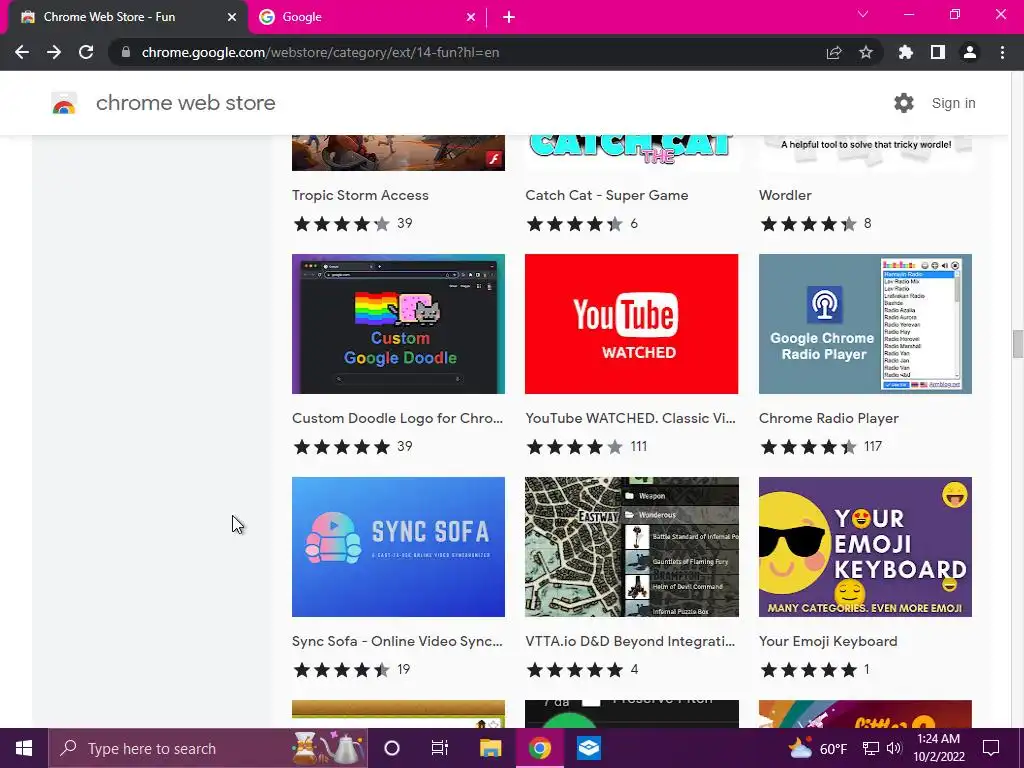The height and width of the screenshot is (768, 1024).
Task: Open the tab search chevron in title bar
Action: [x=863, y=14]
